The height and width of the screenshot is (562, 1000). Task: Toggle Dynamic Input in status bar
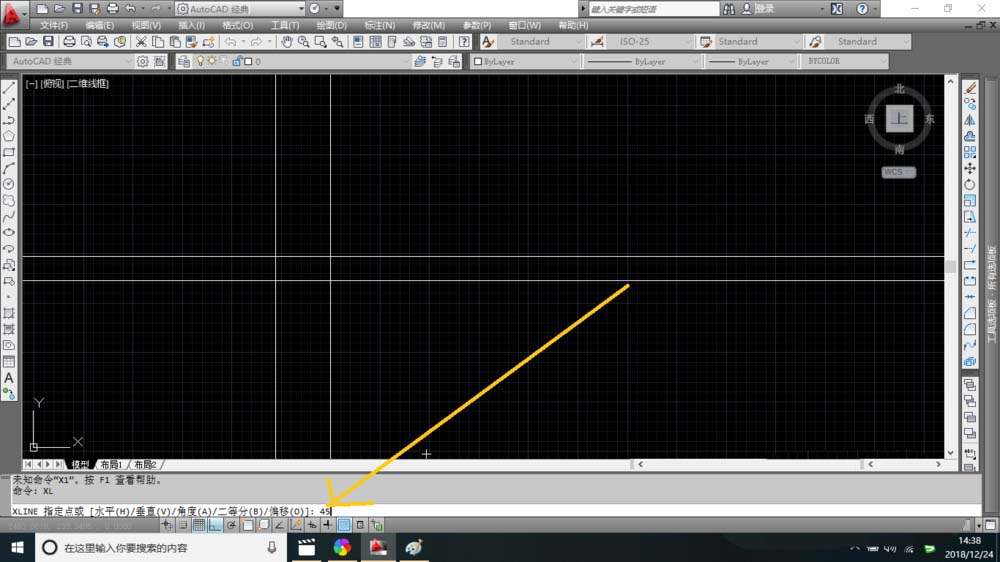pos(312,525)
